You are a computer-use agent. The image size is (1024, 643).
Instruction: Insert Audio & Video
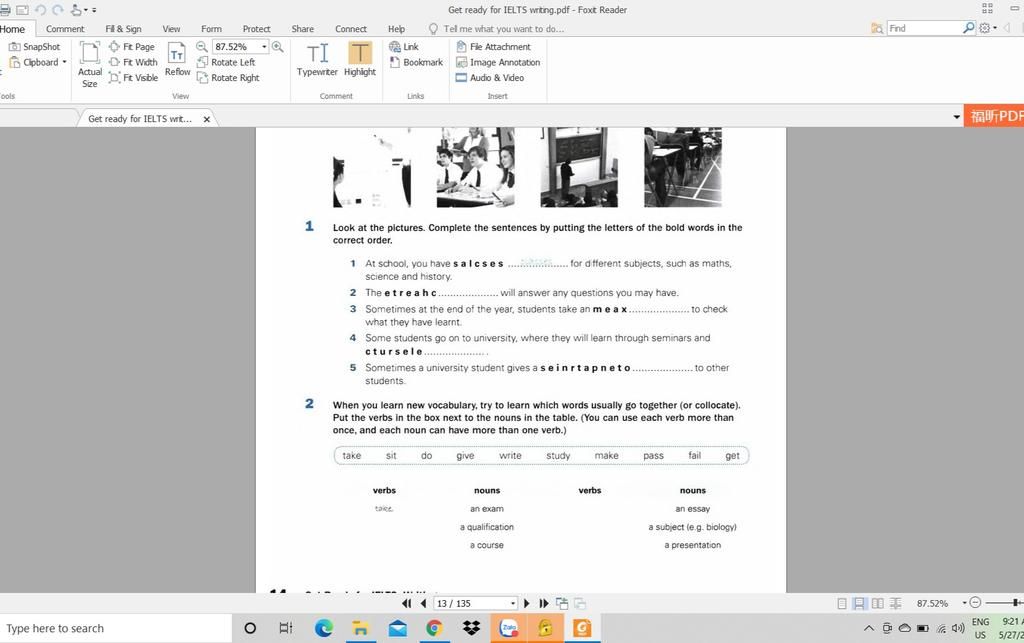[490, 77]
